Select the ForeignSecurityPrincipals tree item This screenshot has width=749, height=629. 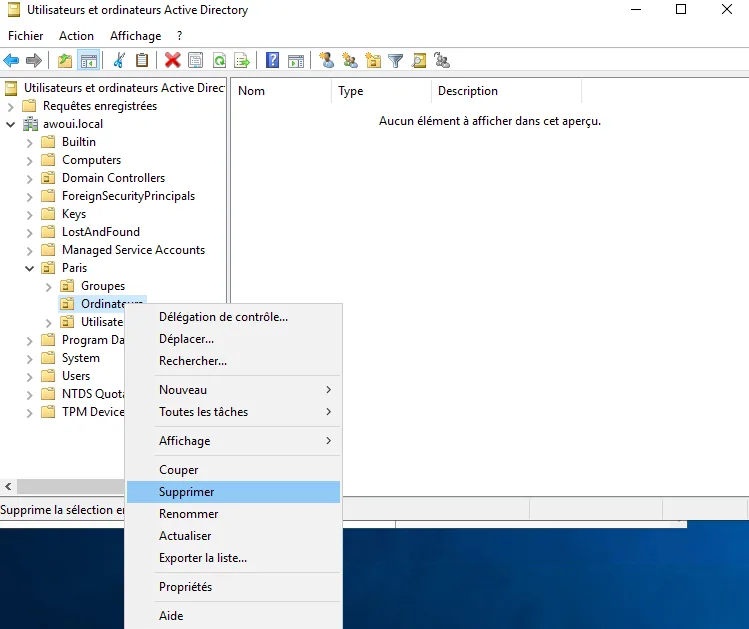tap(128, 196)
